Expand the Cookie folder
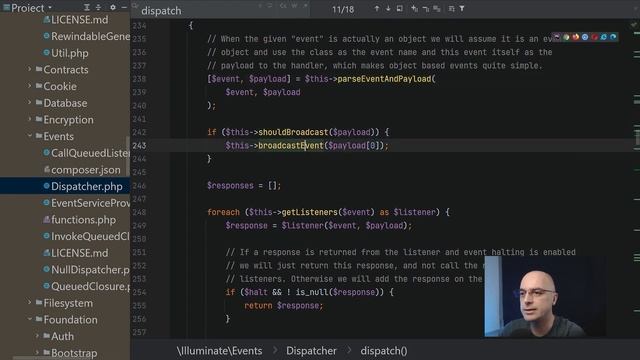This screenshot has width=640, height=360. point(29,86)
